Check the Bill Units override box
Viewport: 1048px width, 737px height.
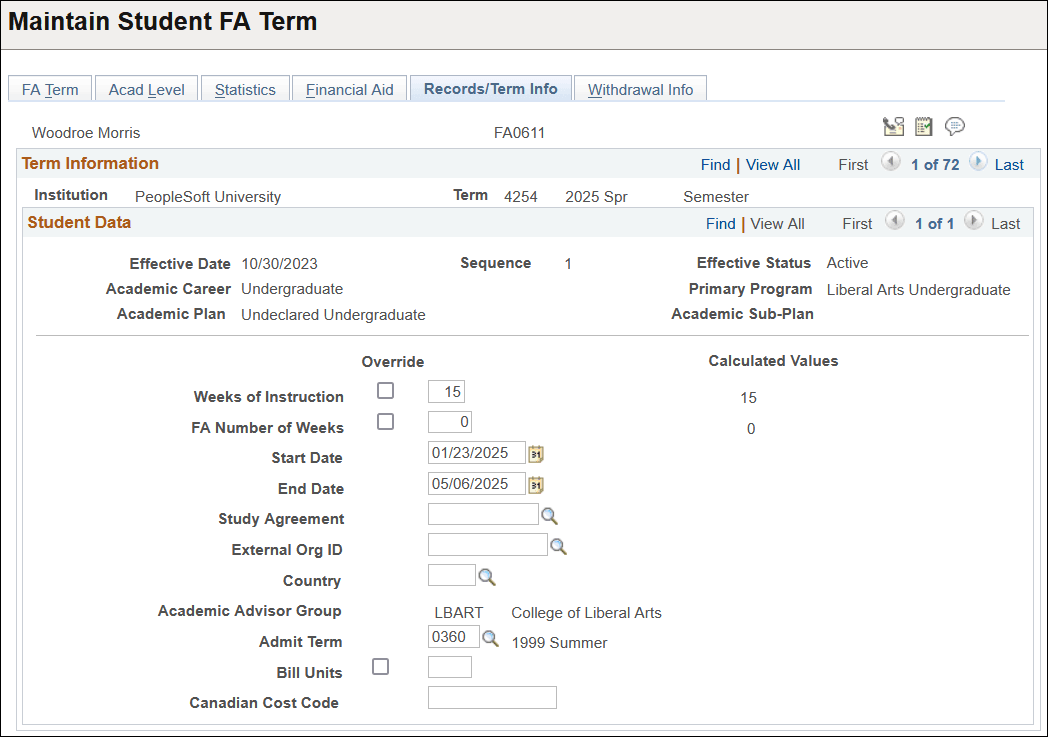coord(380,666)
